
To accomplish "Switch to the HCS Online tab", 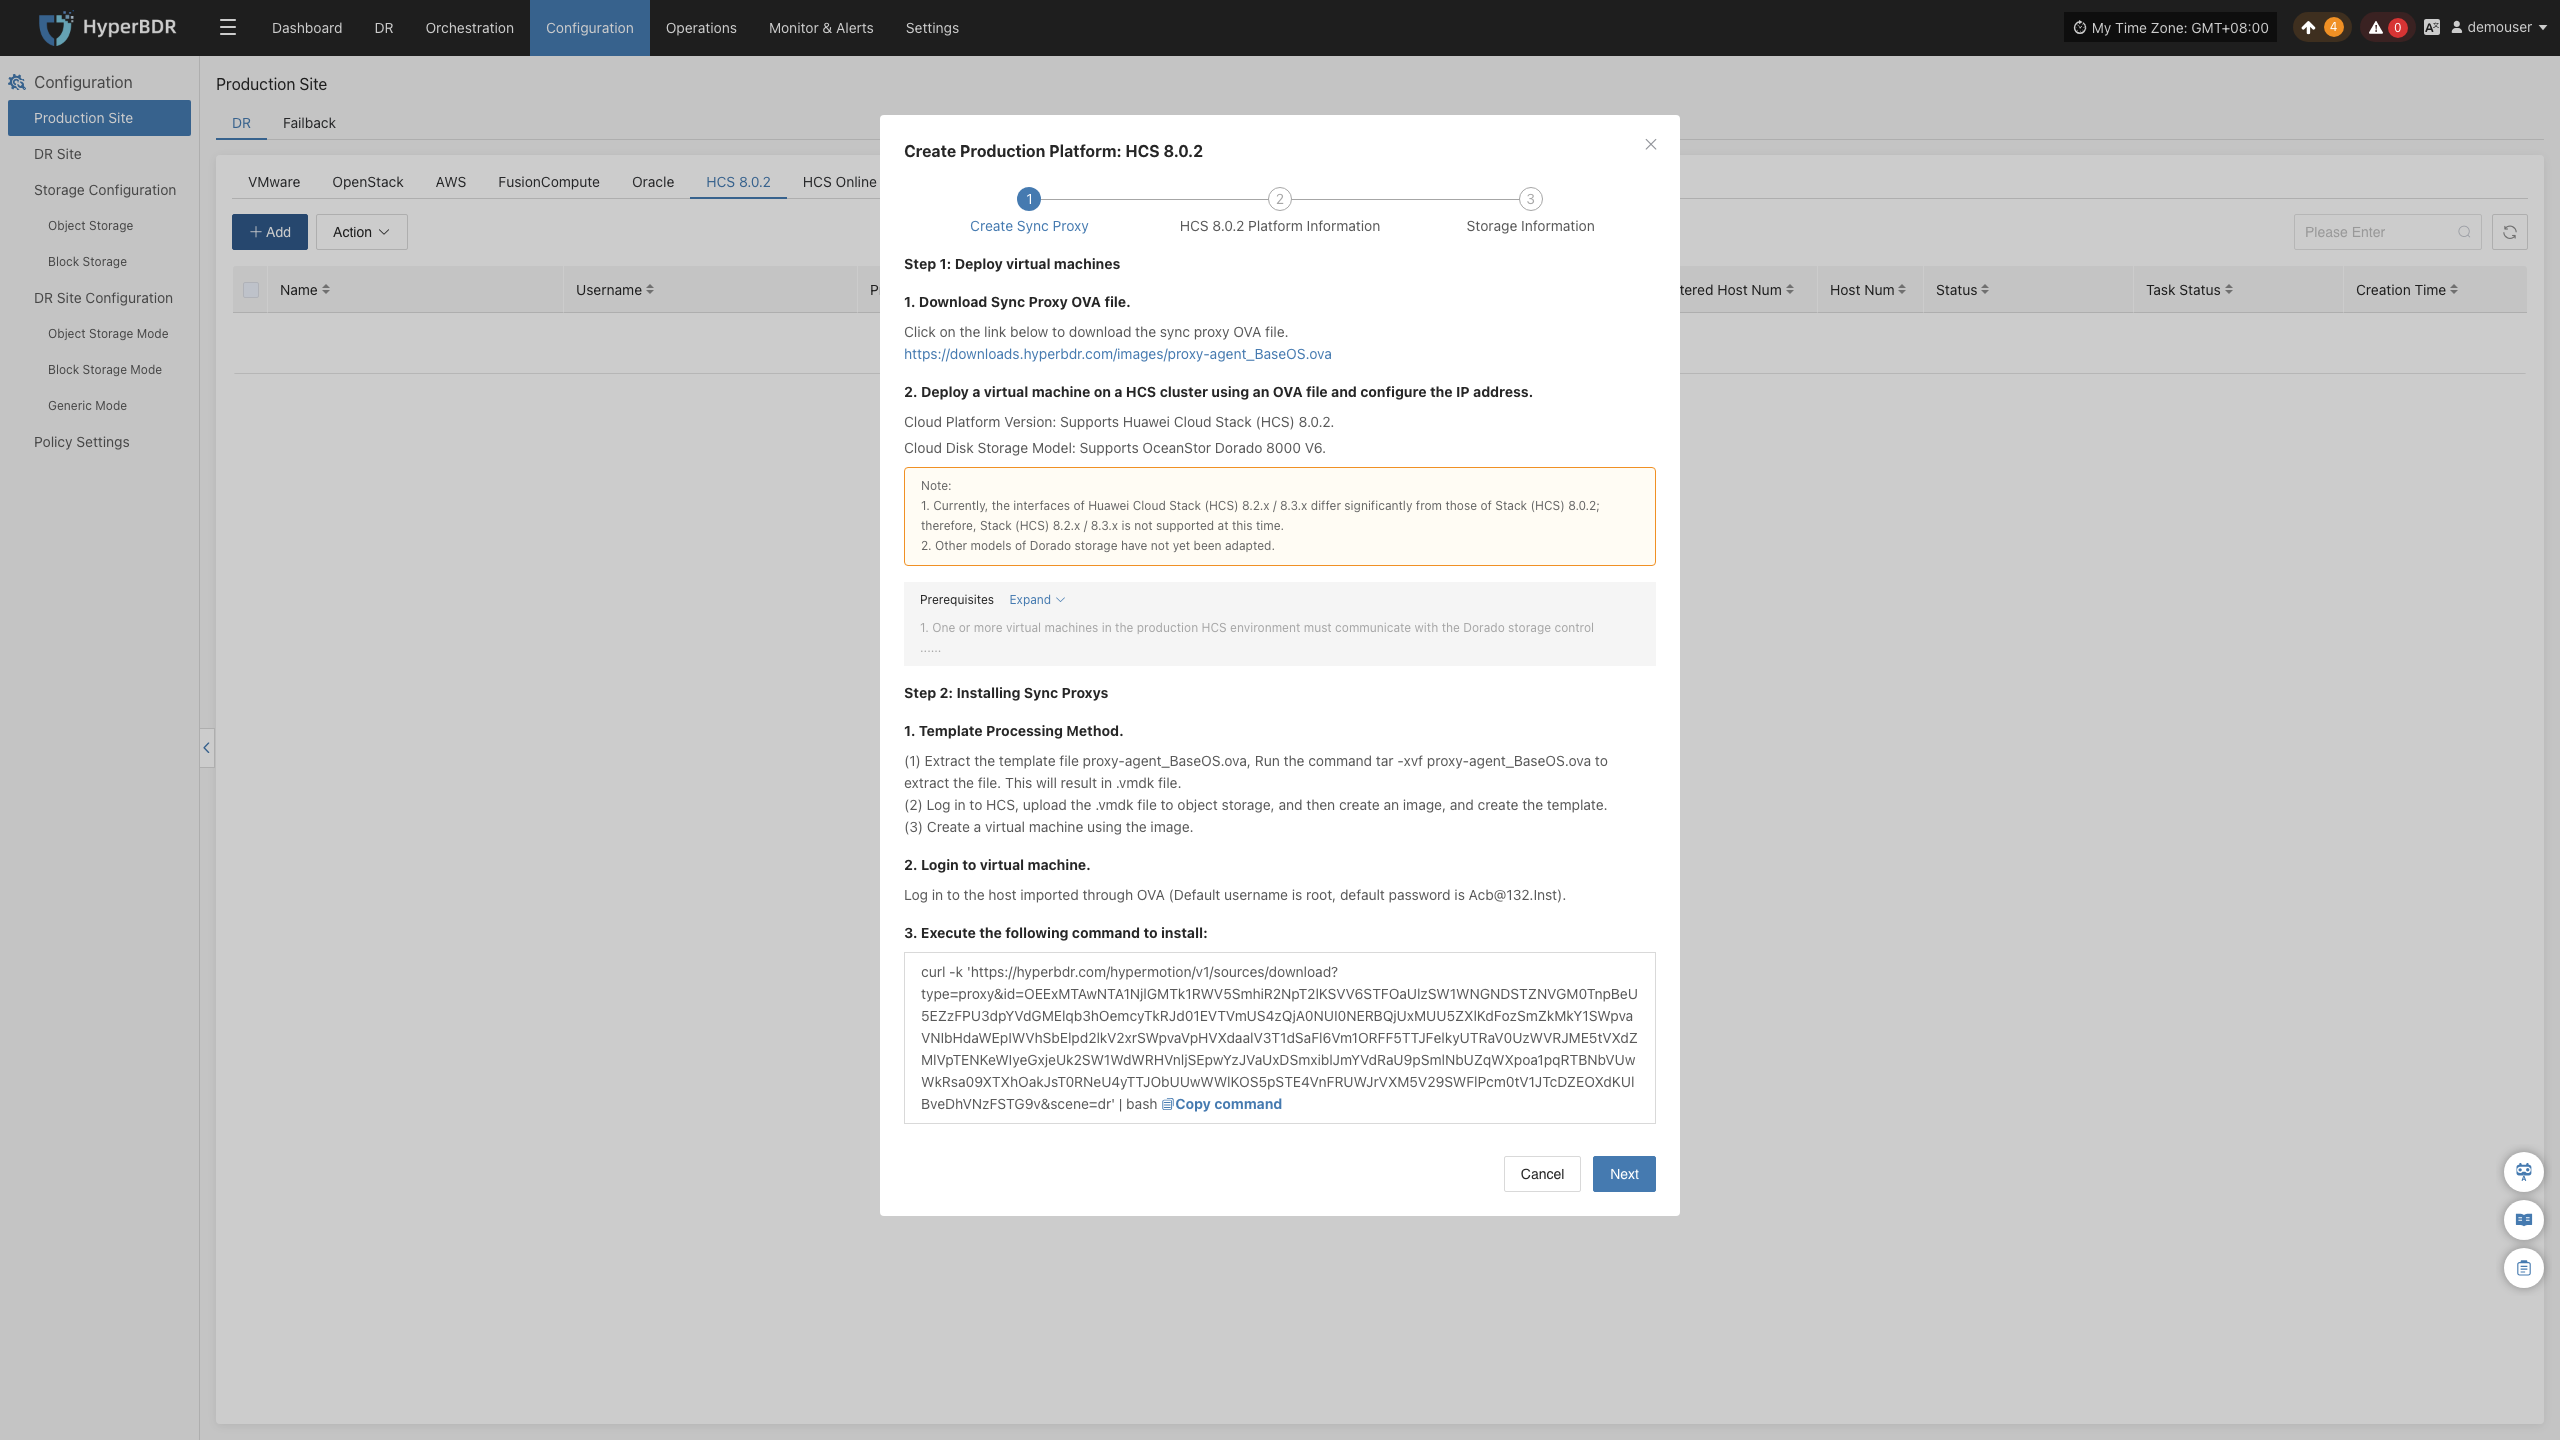I will 839,182.
